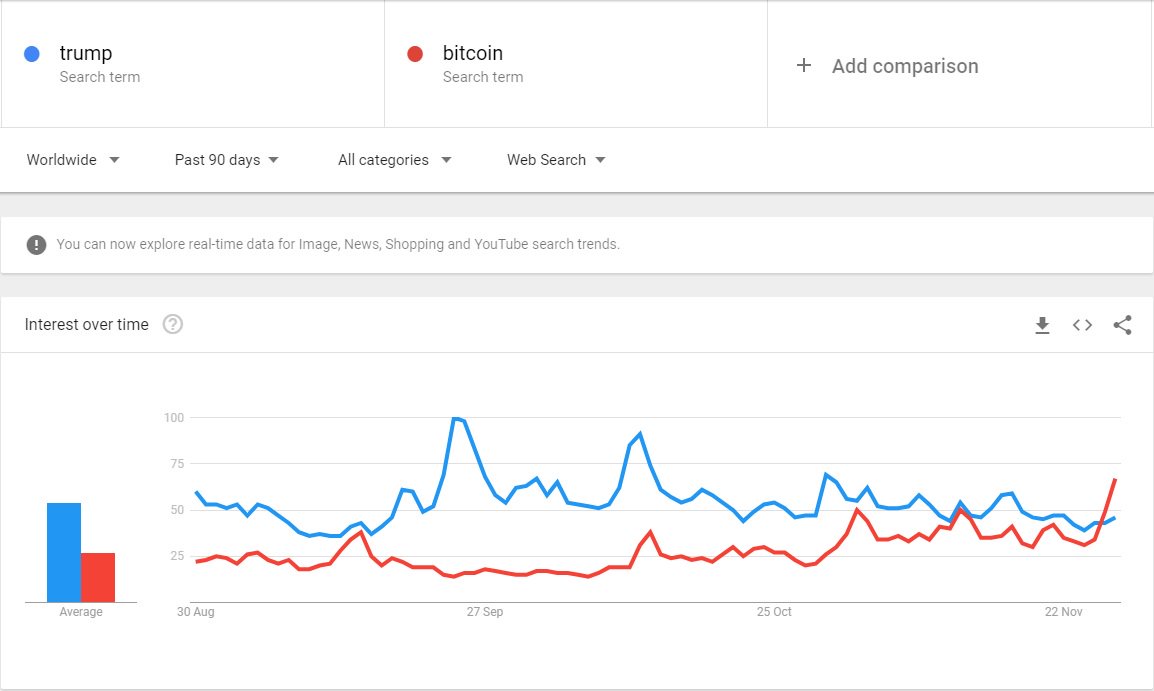The height and width of the screenshot is (691, 1154).
Task: Click the blue trump color dot
Action: (31, 54)
